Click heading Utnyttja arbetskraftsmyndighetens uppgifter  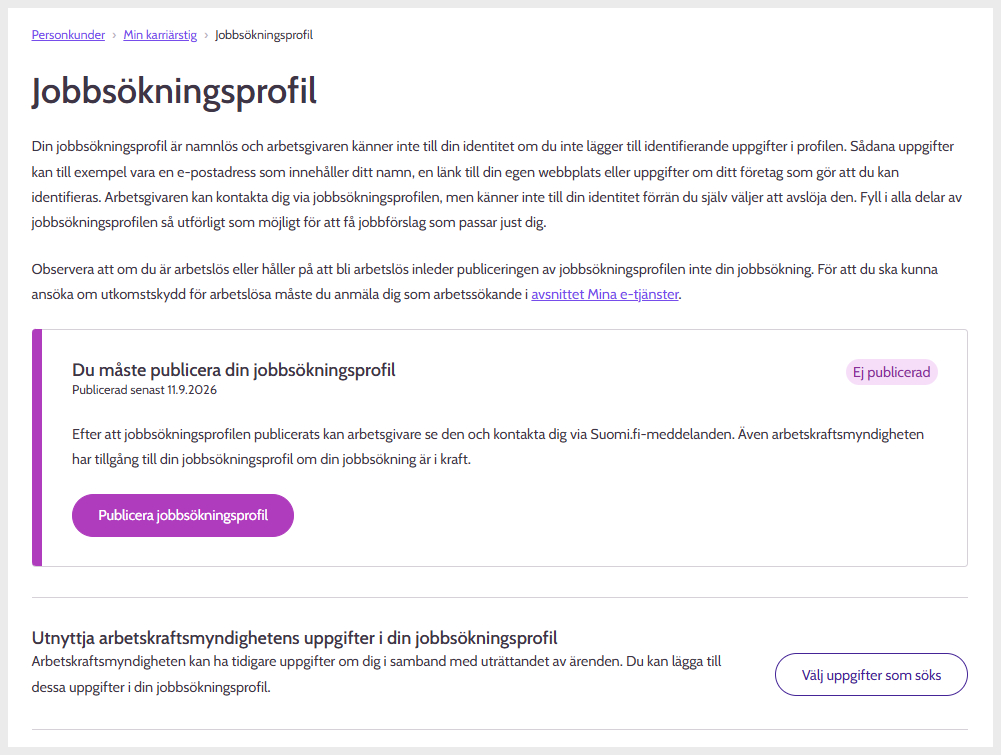pyautogui.click(x=294, y=638)
